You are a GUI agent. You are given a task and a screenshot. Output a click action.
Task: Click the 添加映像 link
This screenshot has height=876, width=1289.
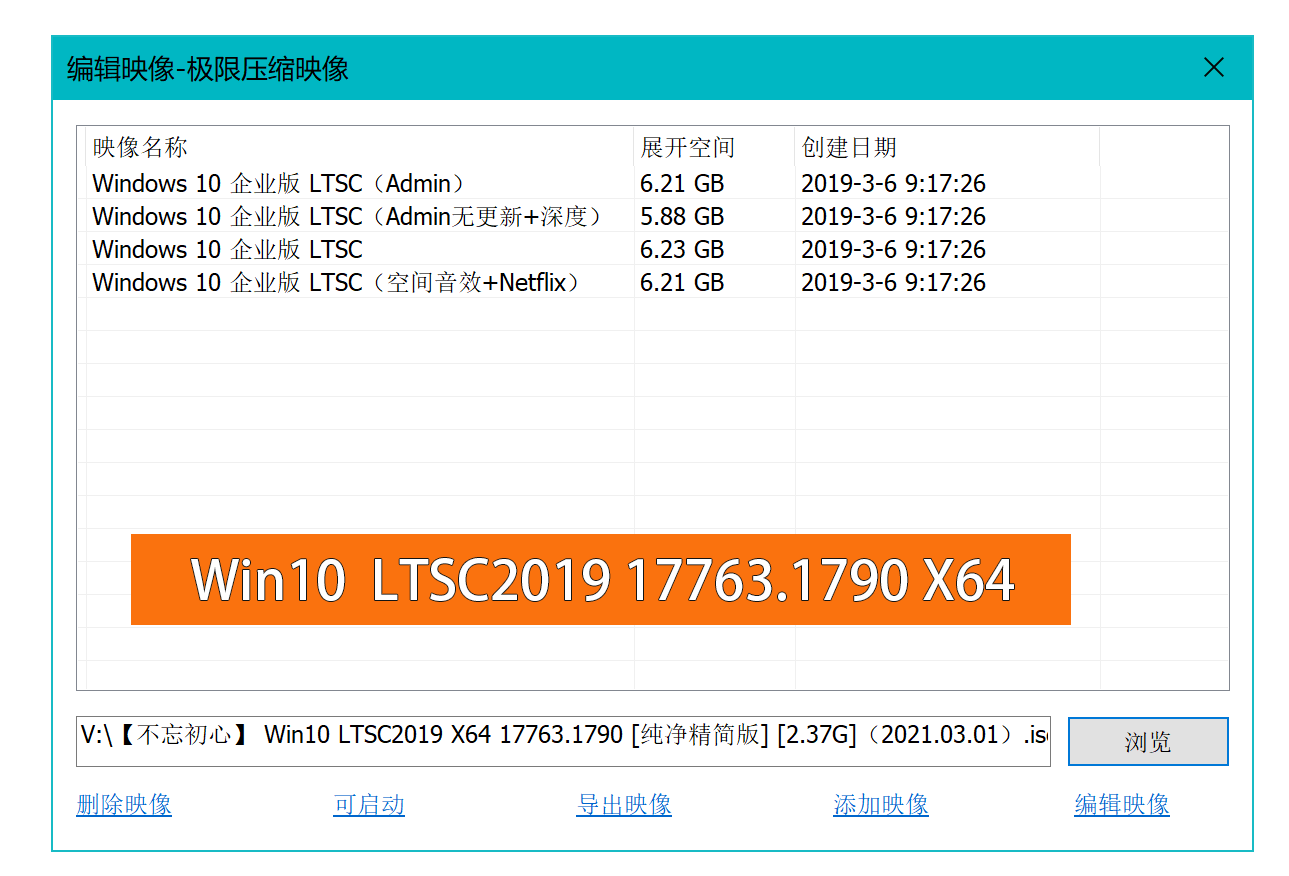click(879, 804)
